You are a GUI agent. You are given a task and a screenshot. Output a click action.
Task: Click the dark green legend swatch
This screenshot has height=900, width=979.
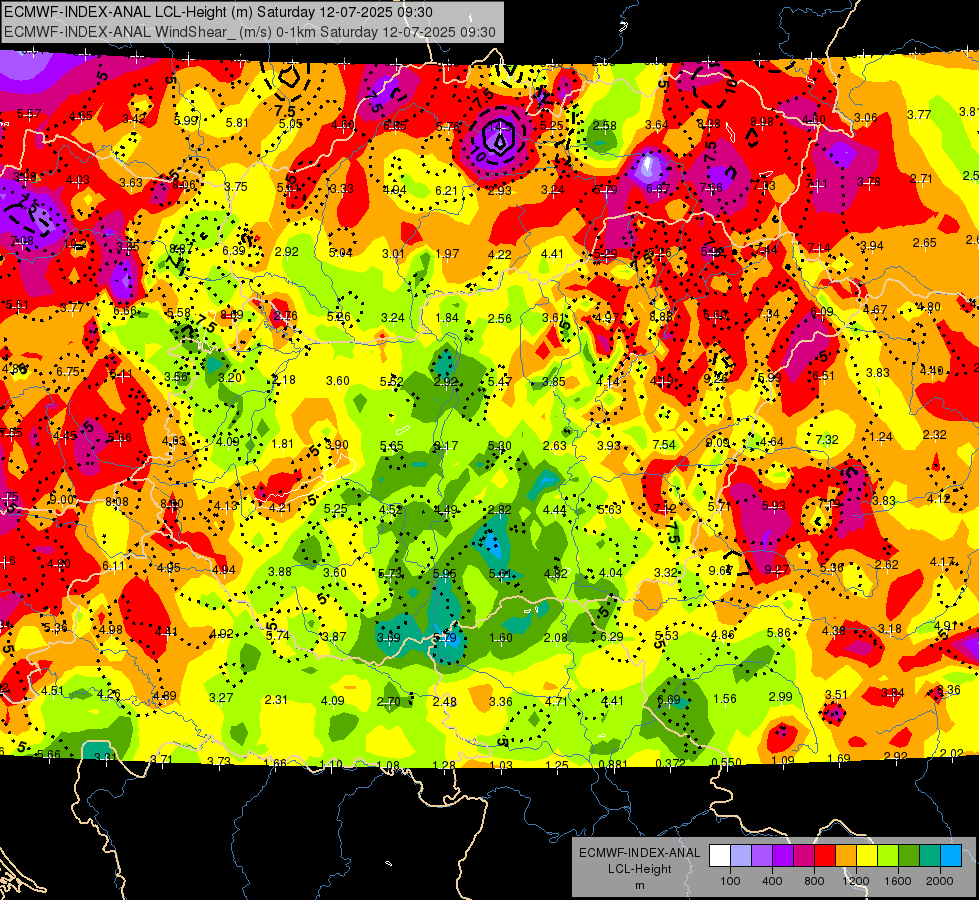point(909,856)
